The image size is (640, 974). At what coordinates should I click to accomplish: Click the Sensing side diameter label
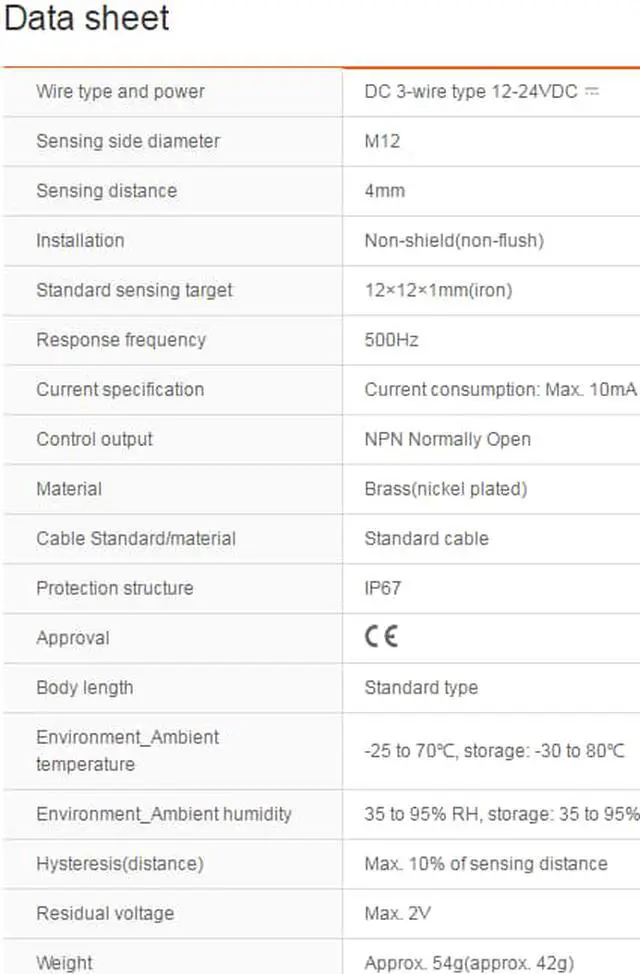[x=128, y=141]
